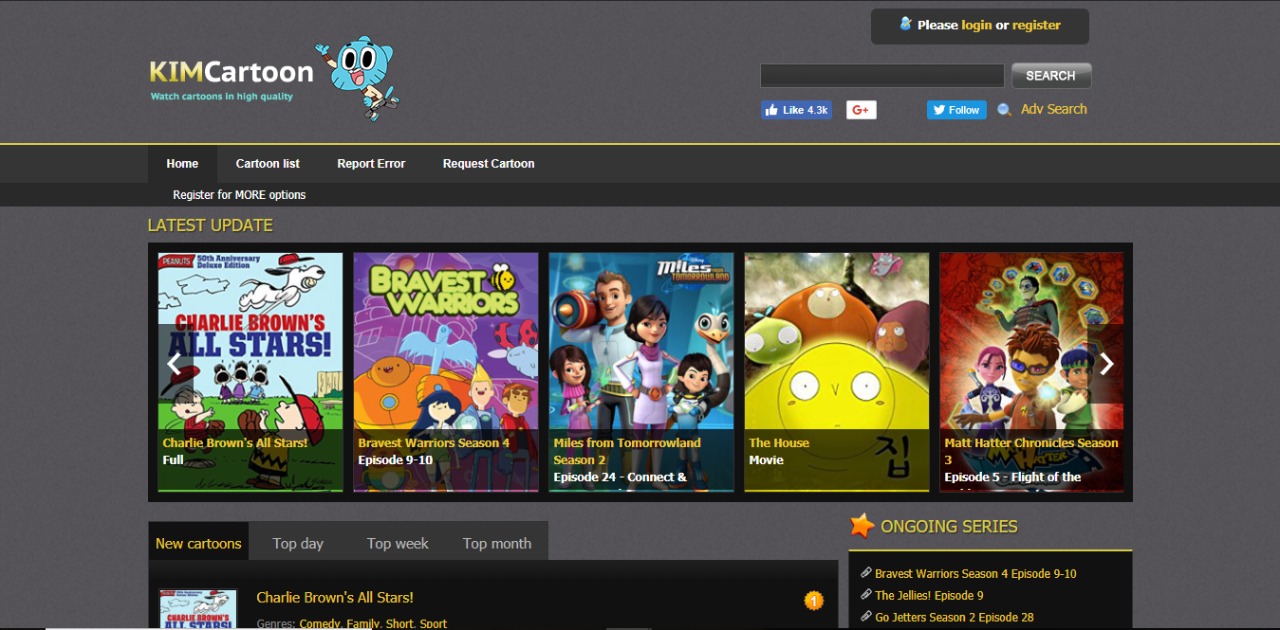Click 'Watch cartoons in high quality' tagline
This screenshot has width=1280, height=630.
(x=222, y=97)
